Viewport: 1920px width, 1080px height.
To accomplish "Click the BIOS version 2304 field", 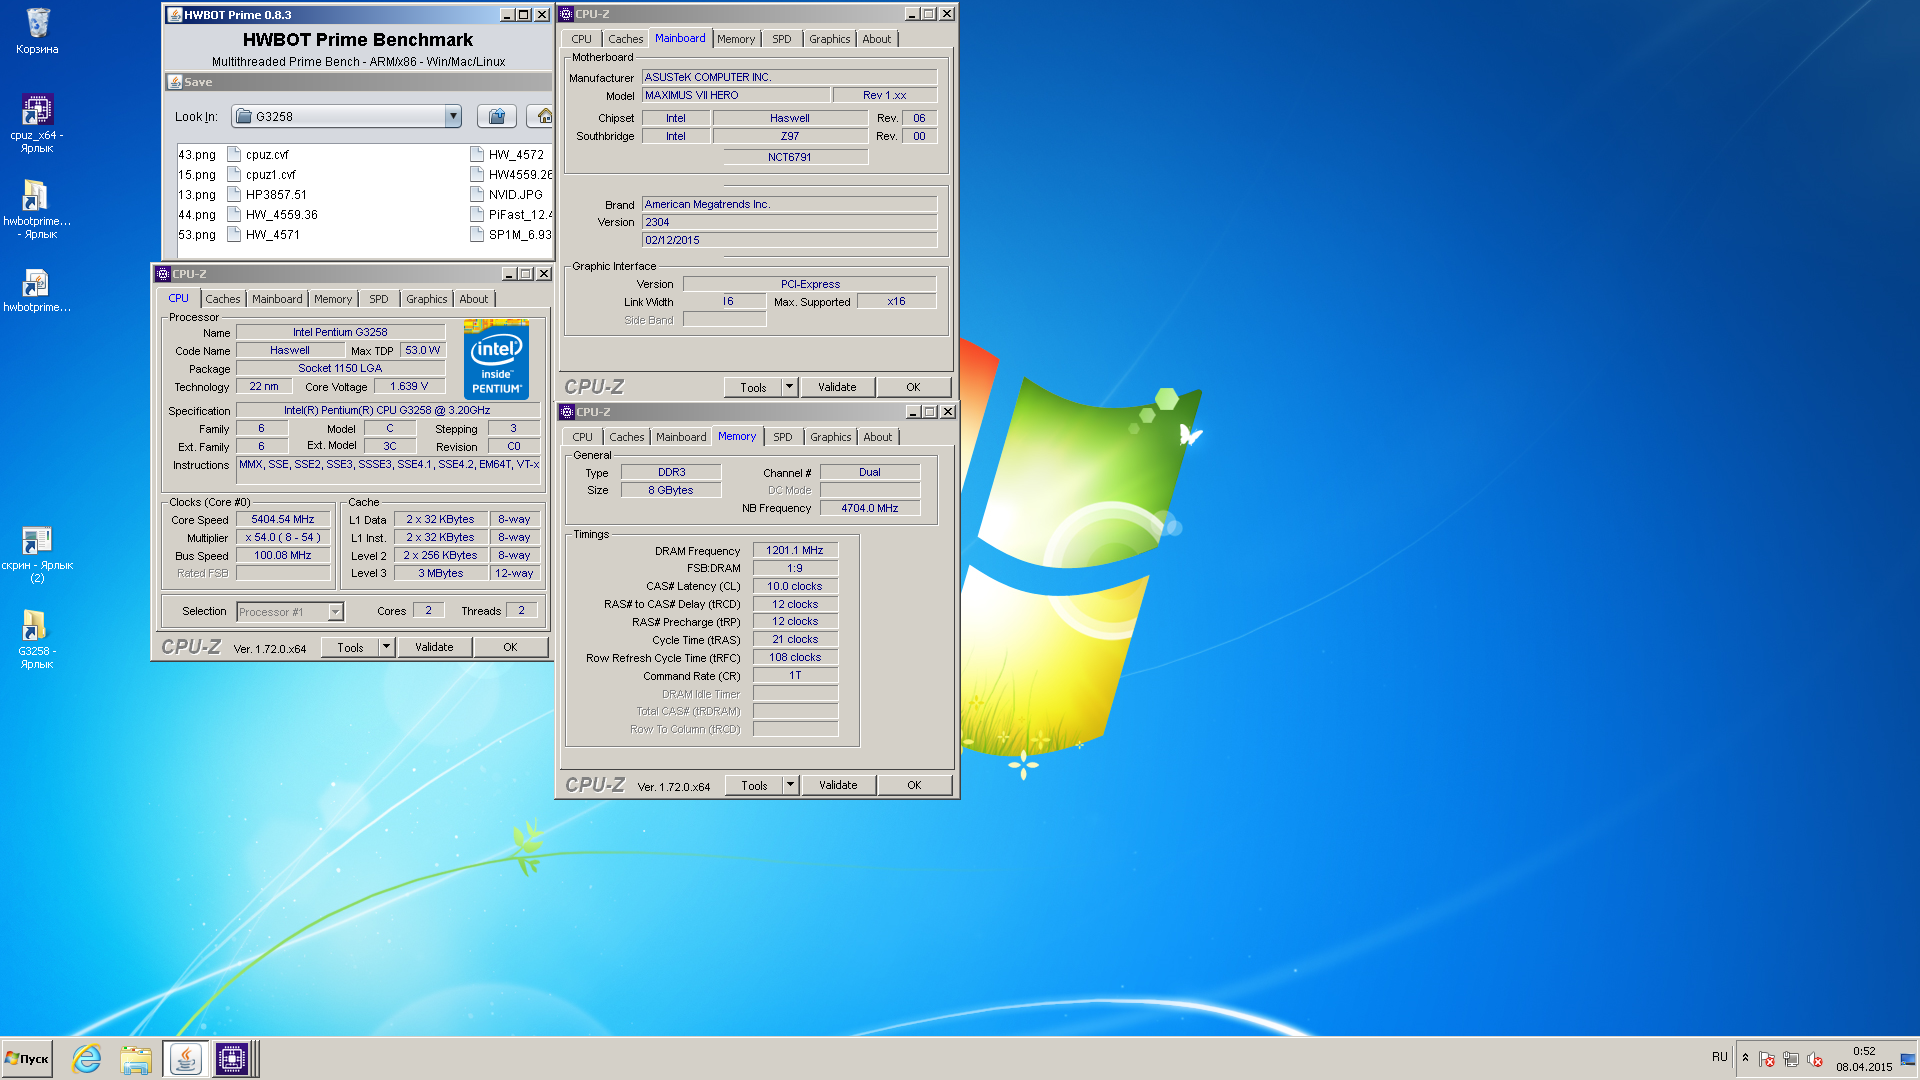I will (789, 222).
